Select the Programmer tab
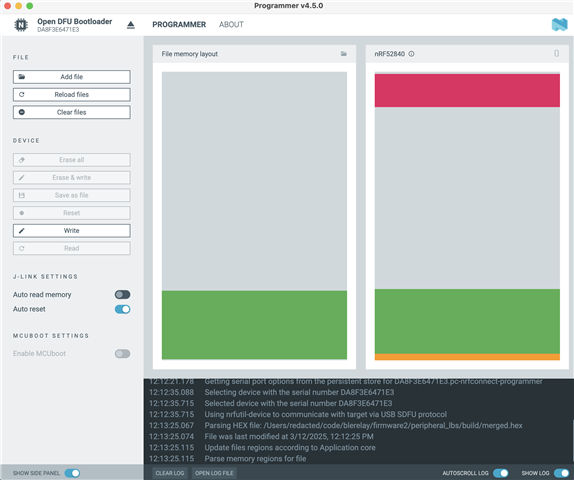This screenshot has height=480, width=574. 179,25
